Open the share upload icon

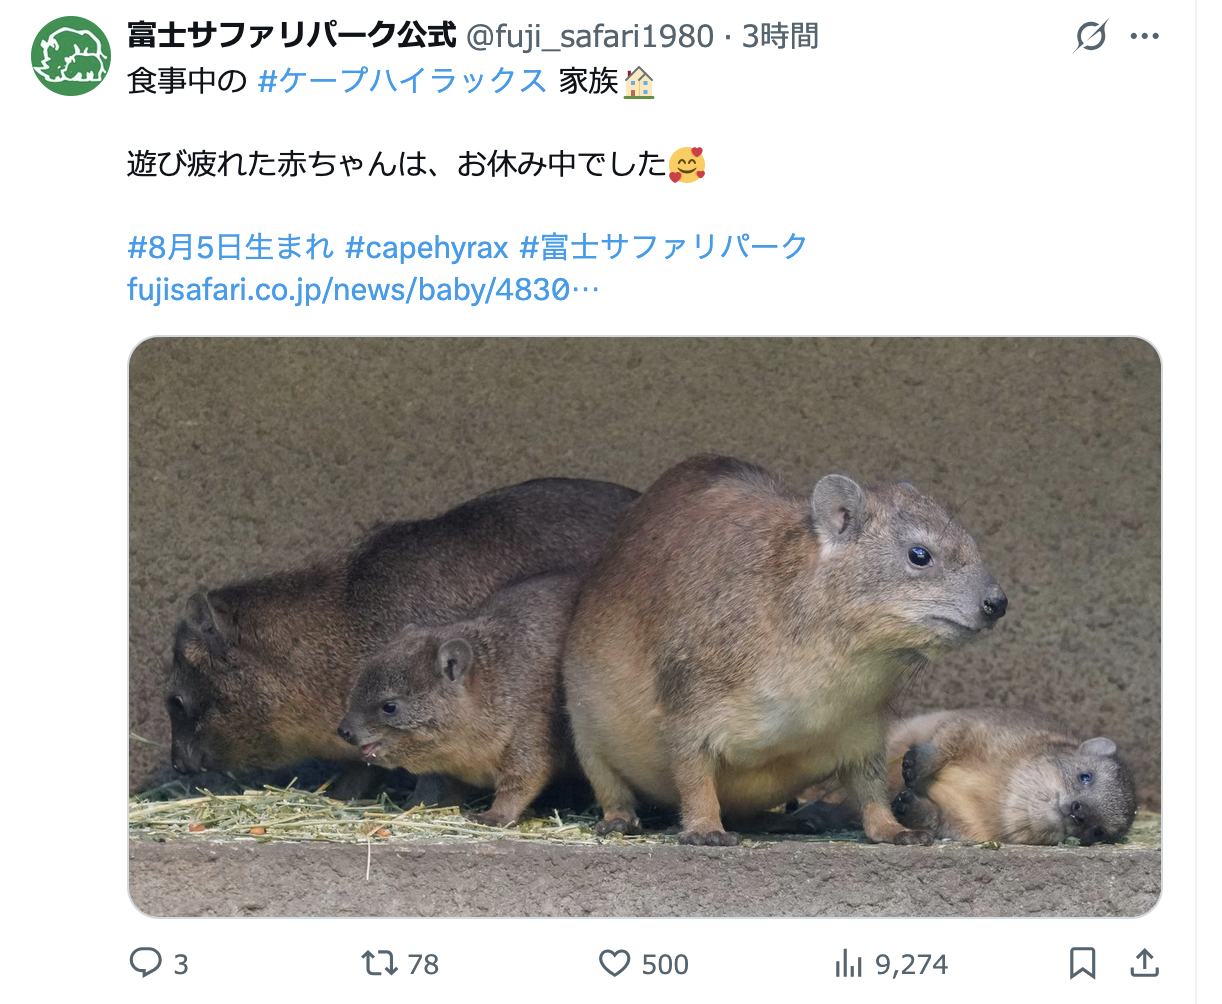[x=1144, y=963]
